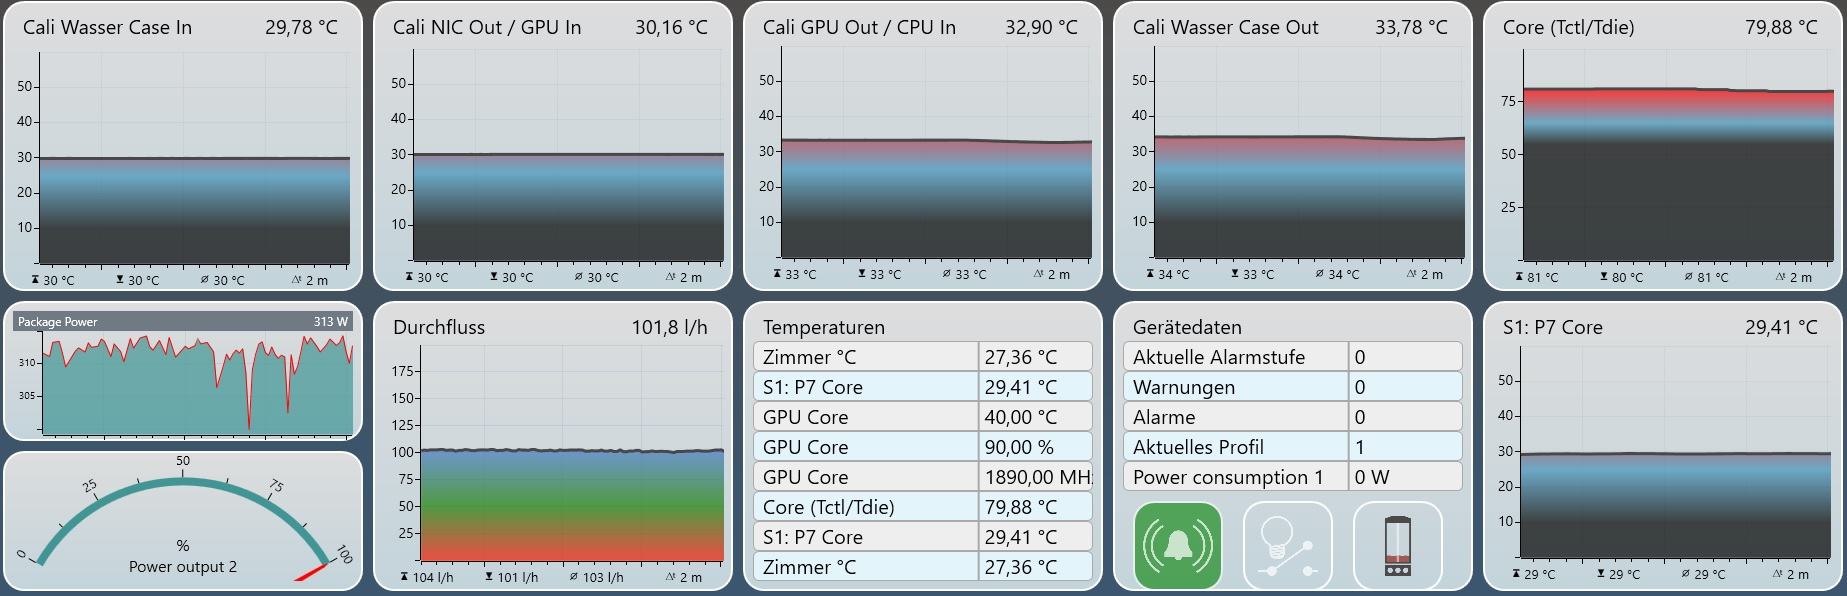Click the Gerätedaten panel heading
Viewport: 1847px width, 596px height.
pos(1187,328)
